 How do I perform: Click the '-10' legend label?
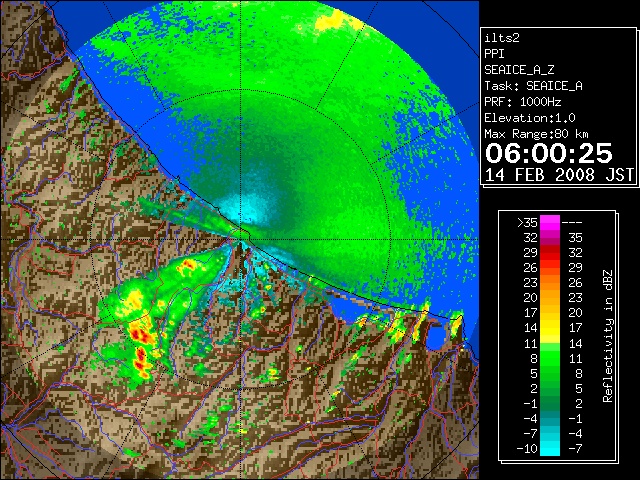tap(527, 449)
